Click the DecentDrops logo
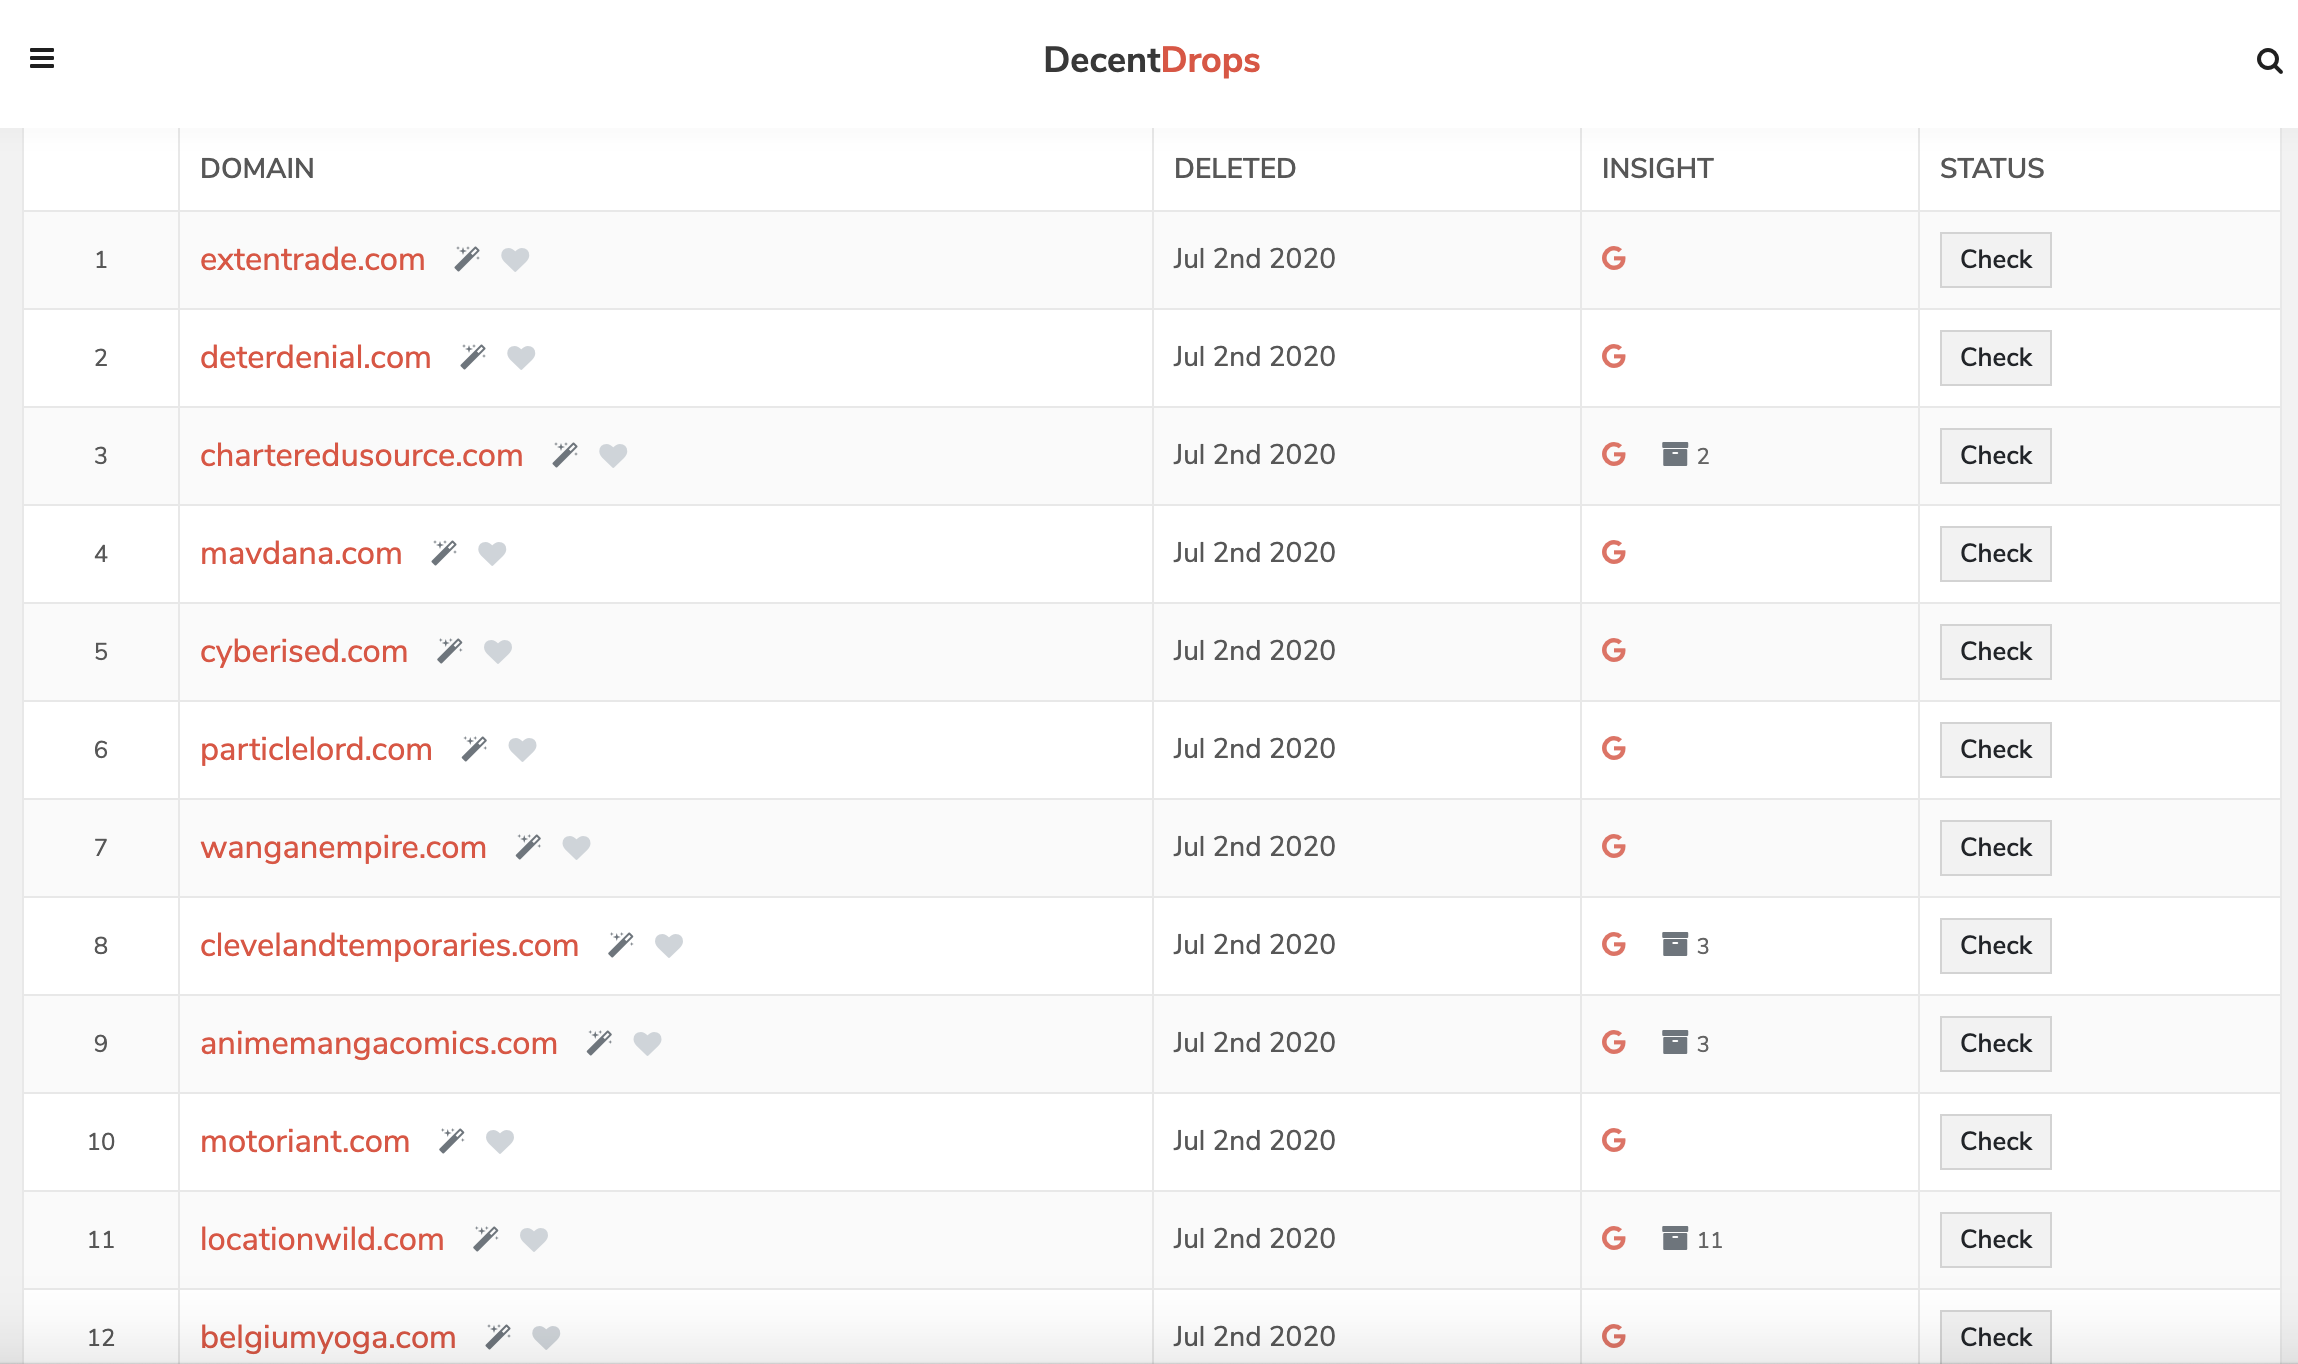Image resolution: width=2298 pixels, height=1364 pixels. (x=1151, y=60)
